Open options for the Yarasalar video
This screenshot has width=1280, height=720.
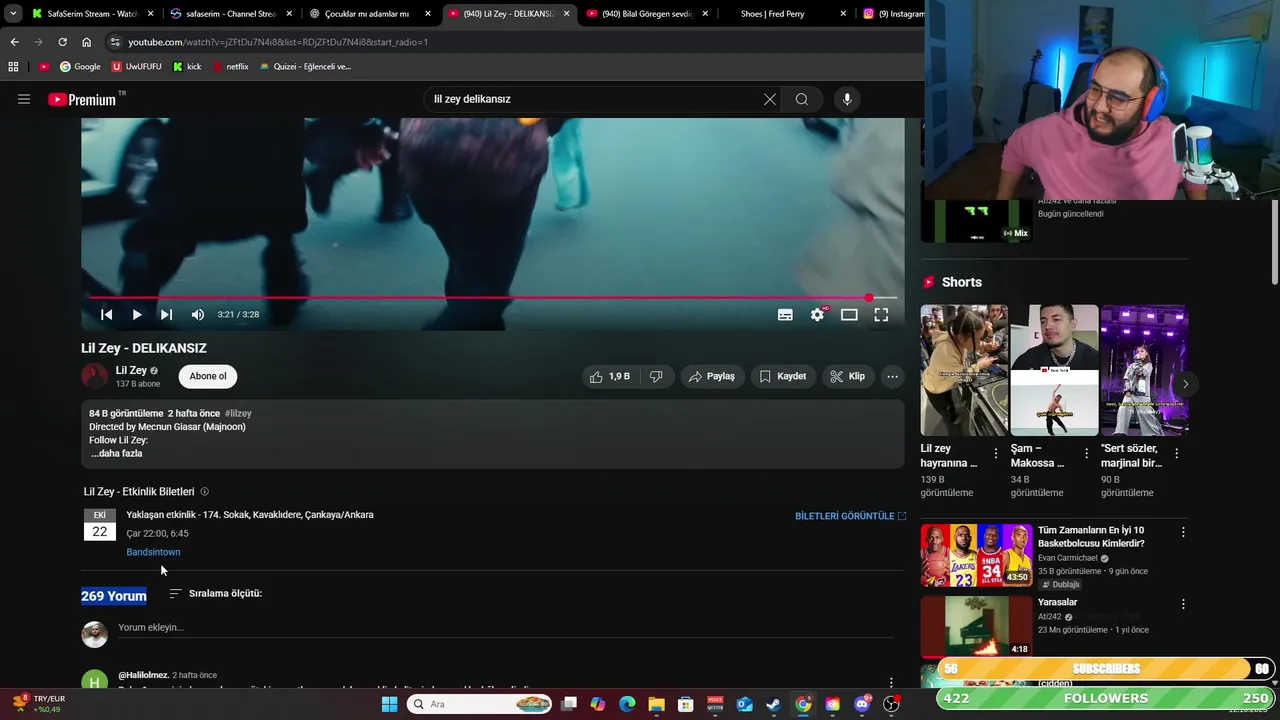(1183, 604)
